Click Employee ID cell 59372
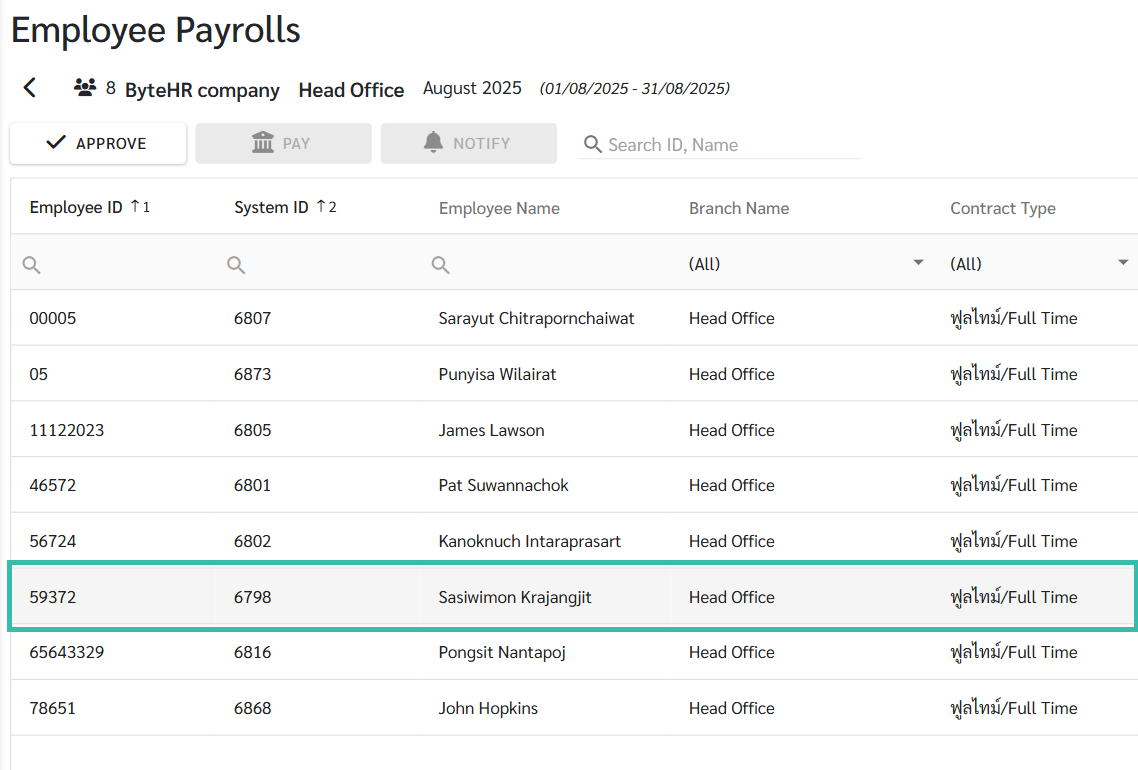The image size is (1138, 770). [x=53, y=597]
